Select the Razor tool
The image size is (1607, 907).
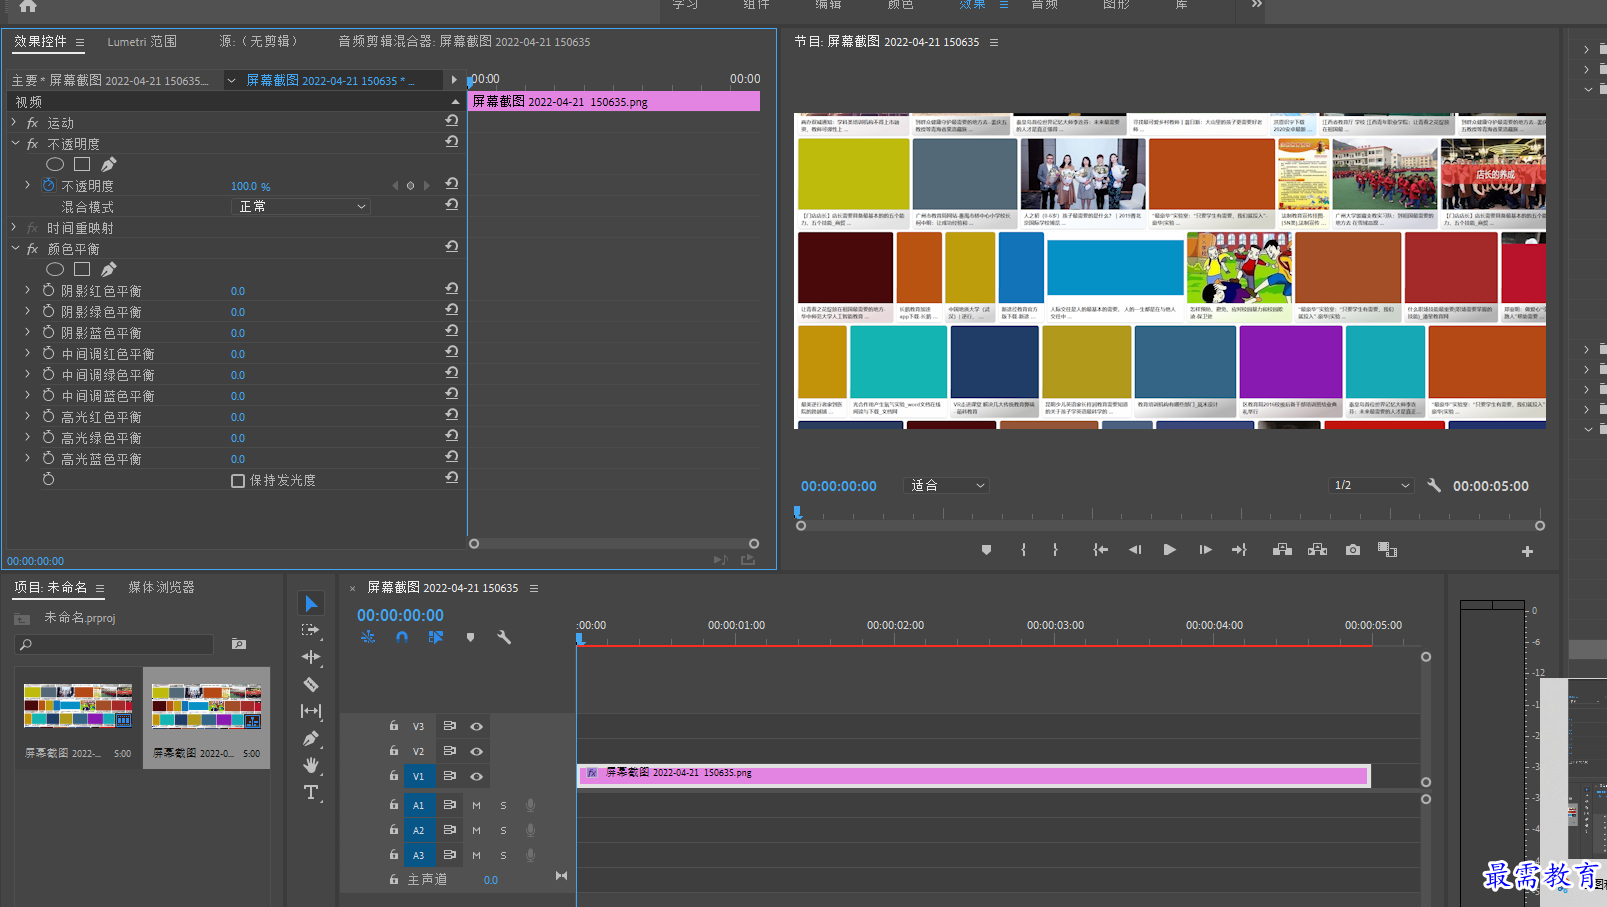coord(311,685)
